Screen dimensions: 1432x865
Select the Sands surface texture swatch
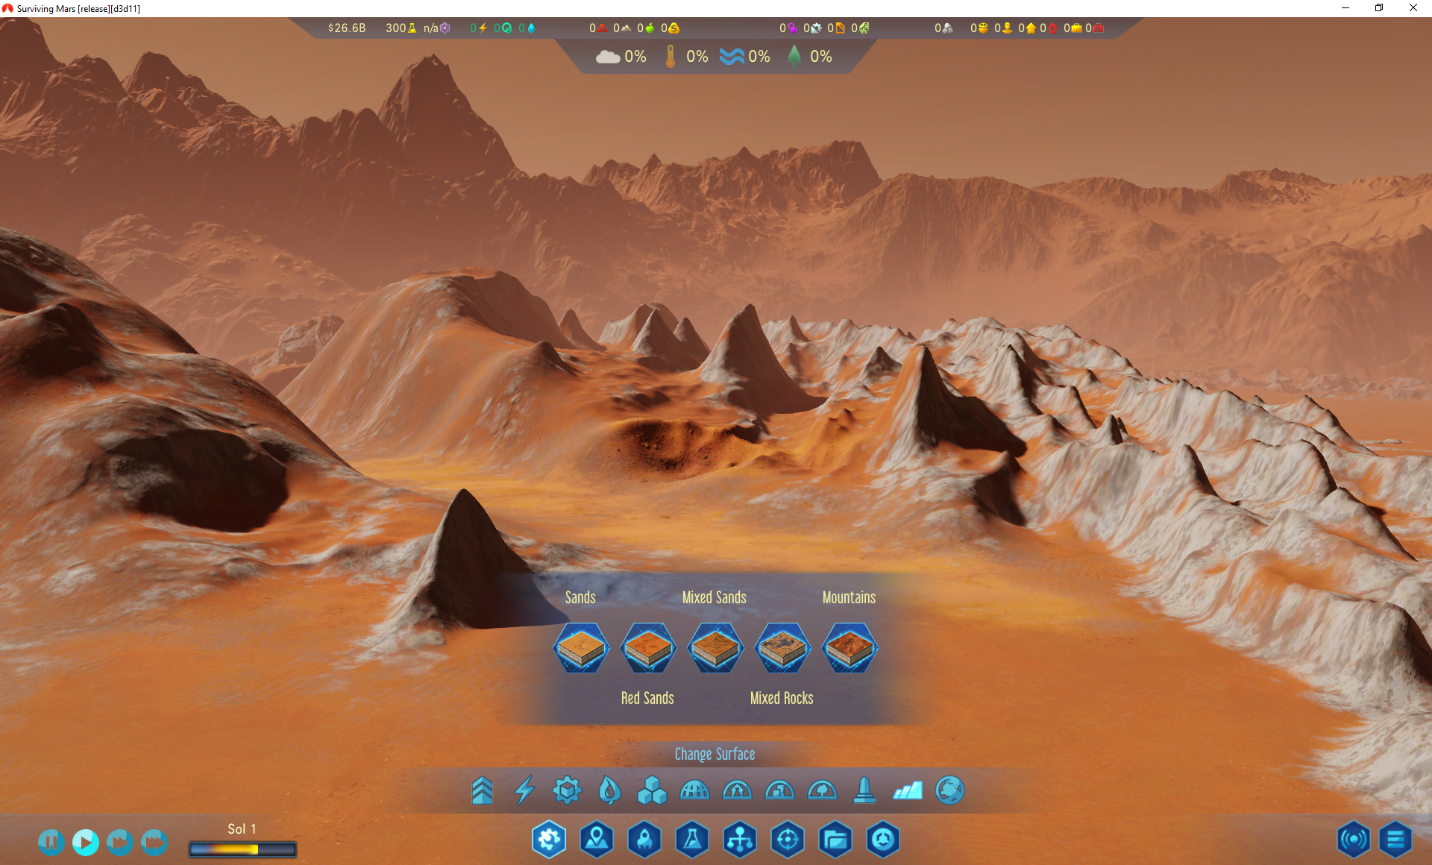pos(581,647)
